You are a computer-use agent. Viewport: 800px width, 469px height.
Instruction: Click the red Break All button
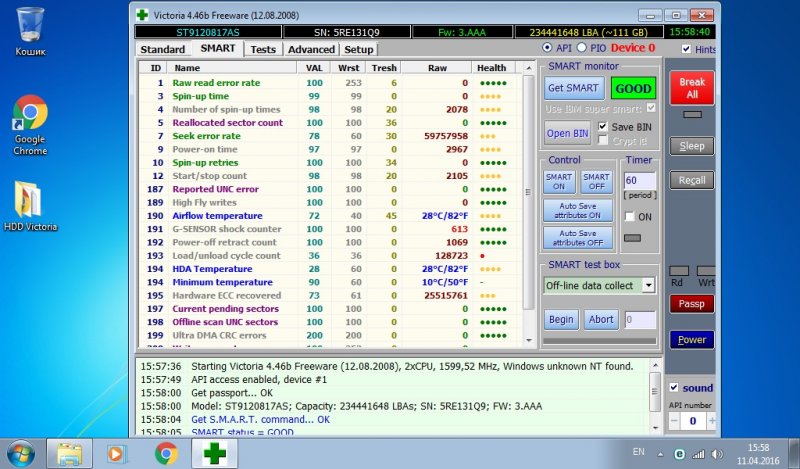coord(691,88)
